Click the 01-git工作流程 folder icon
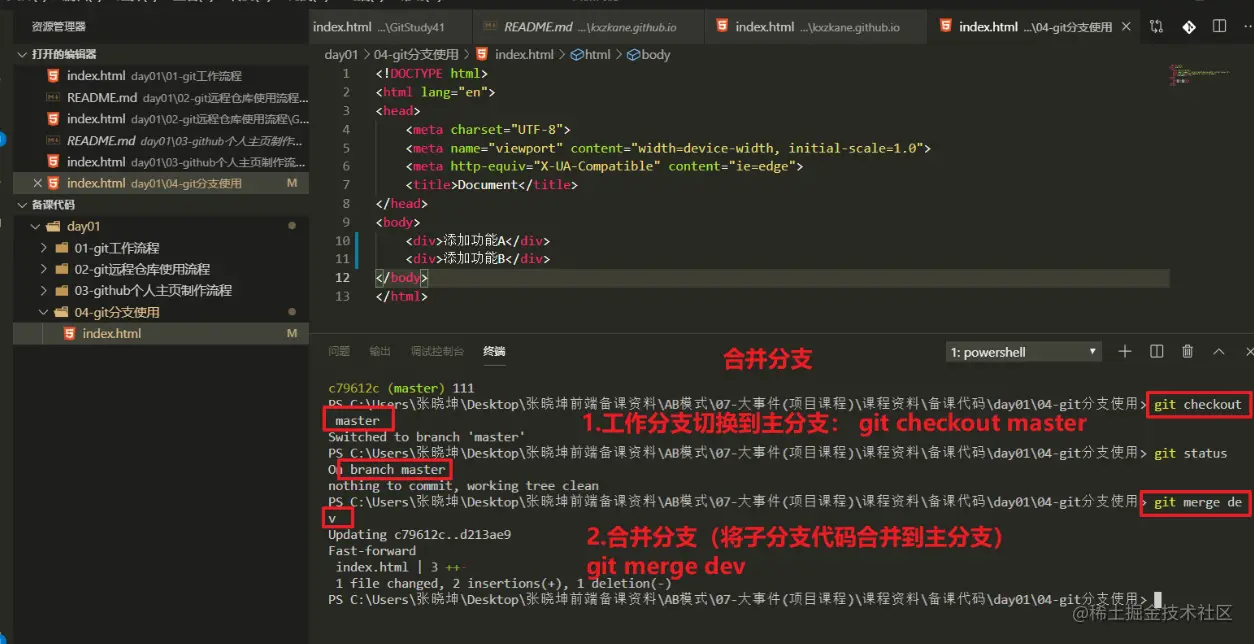1254x644 pixels. 62,248
